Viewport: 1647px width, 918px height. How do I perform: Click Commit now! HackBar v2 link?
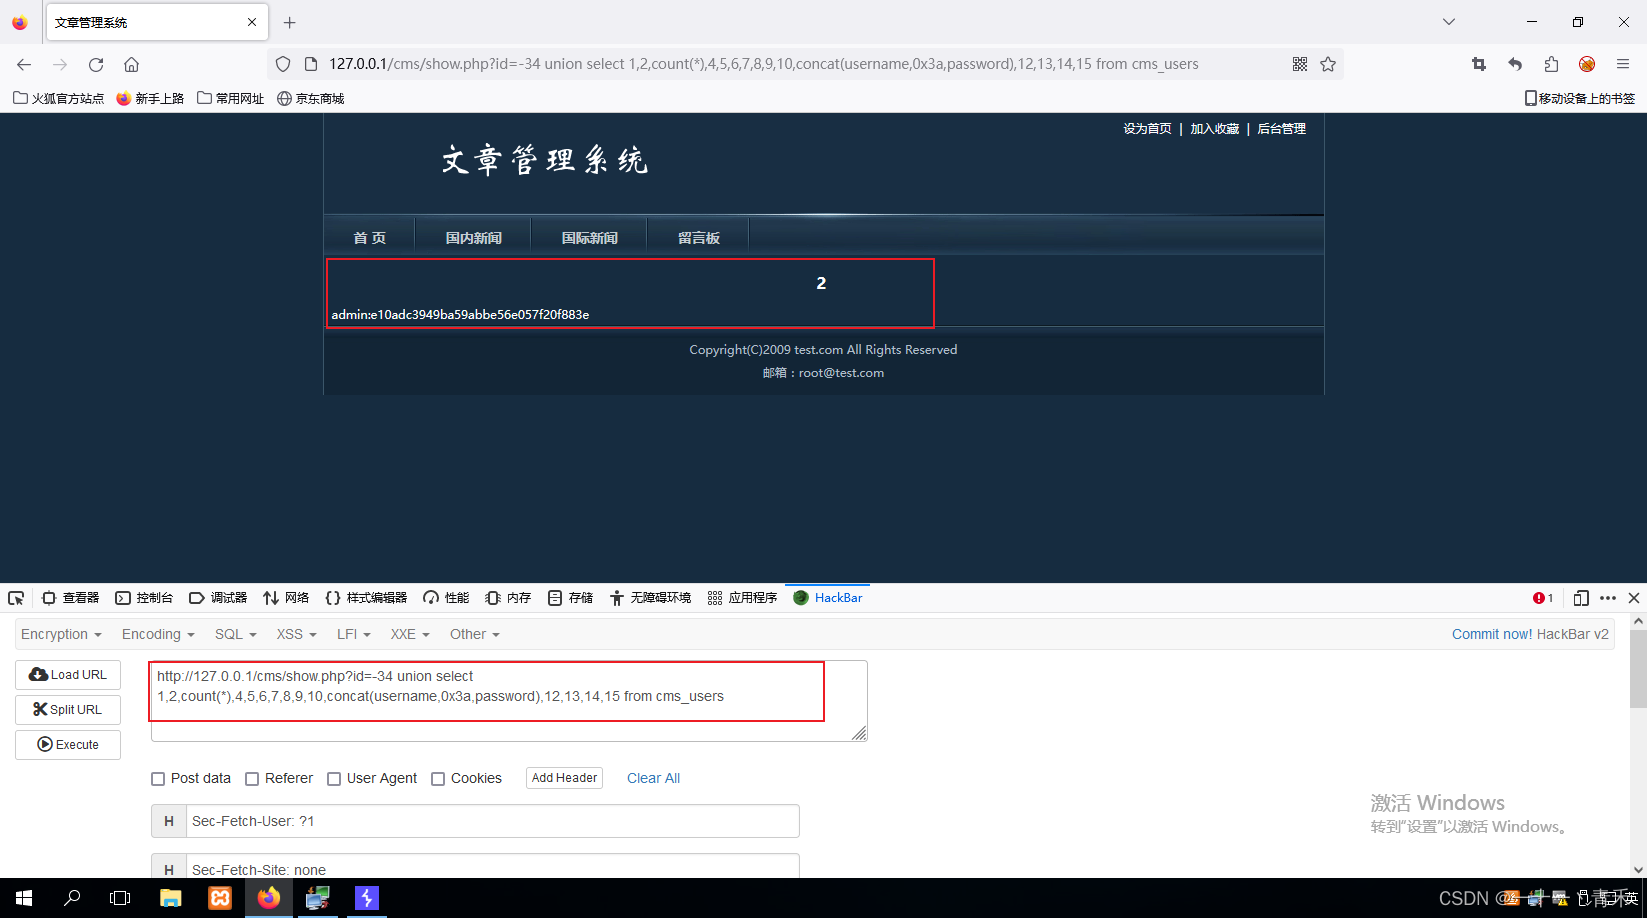tap(1530, 634)
